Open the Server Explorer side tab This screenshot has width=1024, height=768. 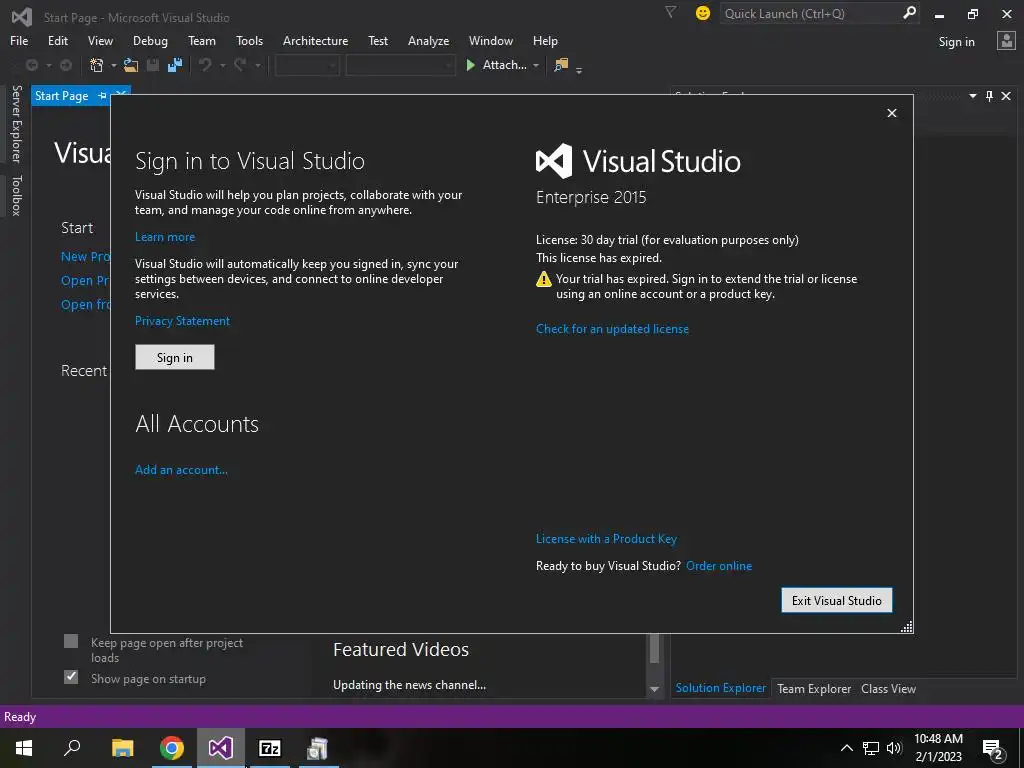[x=17, y=124]
